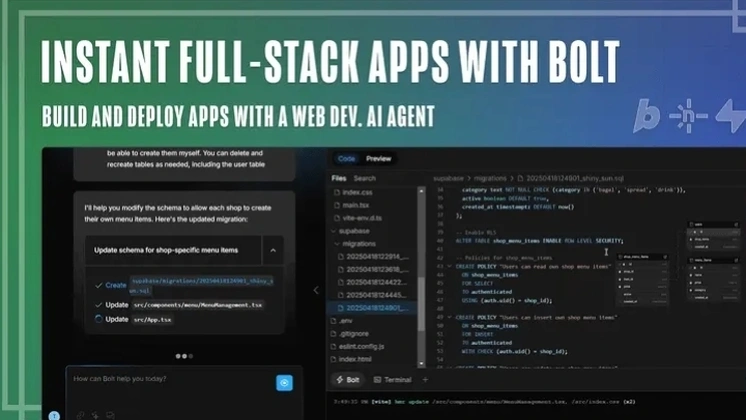Click the plus icon beside Terminal tab
746x420 pixels.
(425, 380)
